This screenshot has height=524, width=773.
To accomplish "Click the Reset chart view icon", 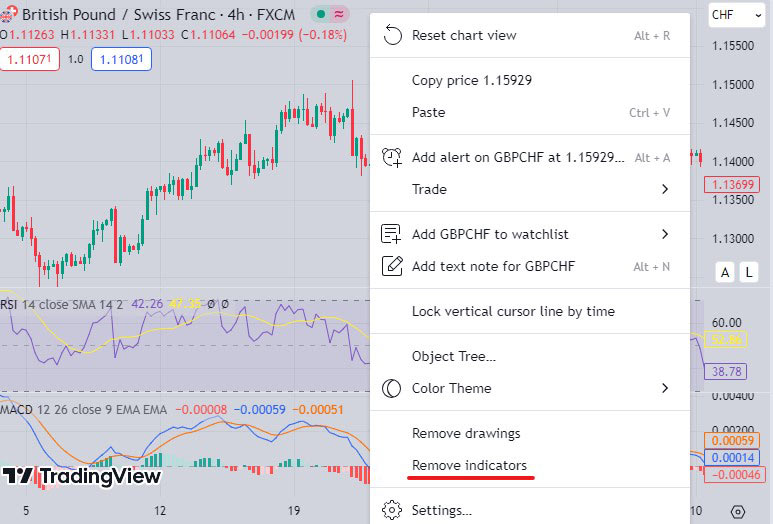I will coord(392,35).
